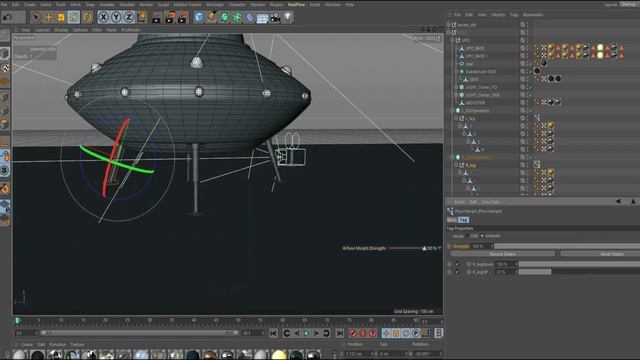
Task: Toggle the visibility dots of UFO_BASE
Action: pyautogui.click(x=527, y=48)
